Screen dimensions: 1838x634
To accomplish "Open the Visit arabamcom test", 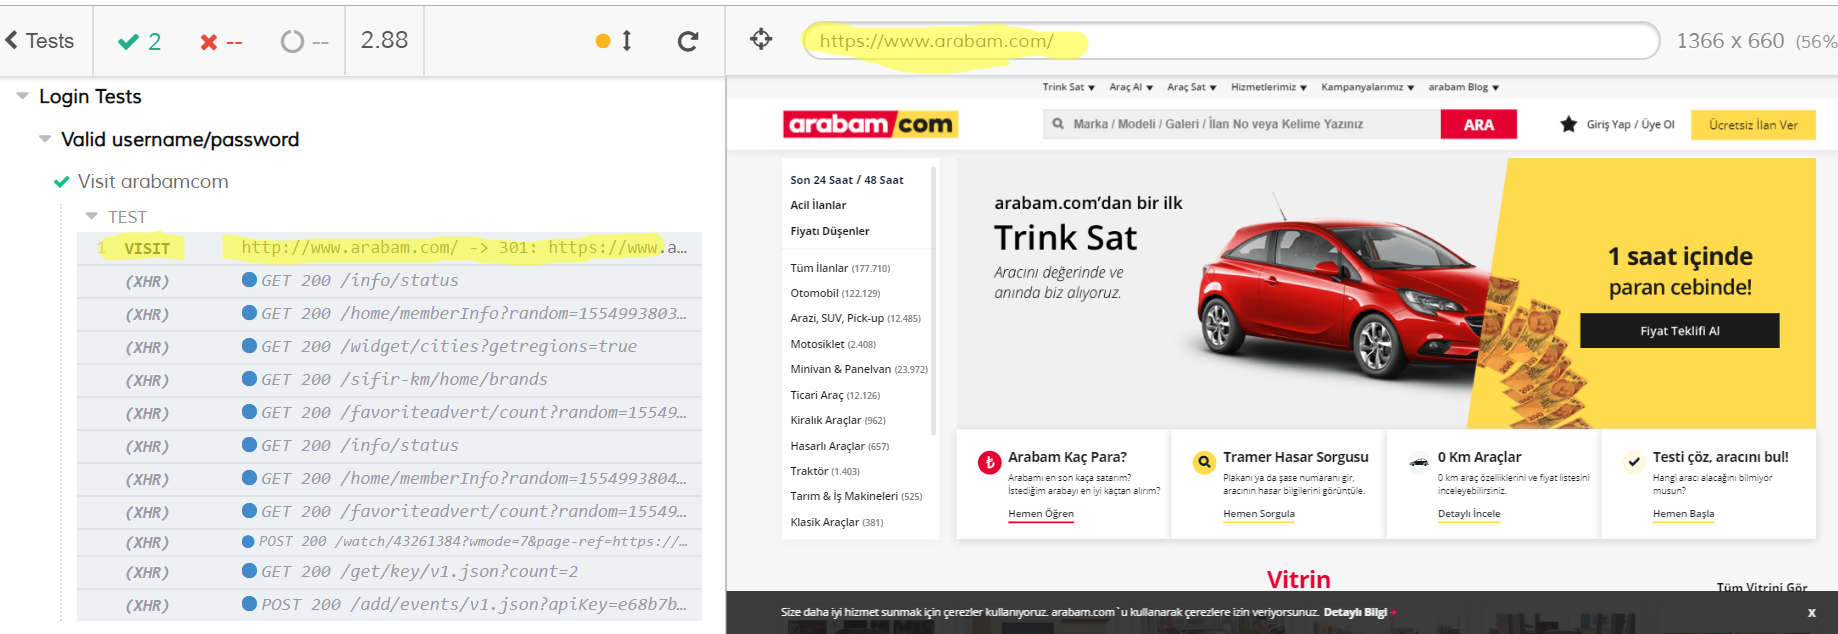I will coord(153,181).
